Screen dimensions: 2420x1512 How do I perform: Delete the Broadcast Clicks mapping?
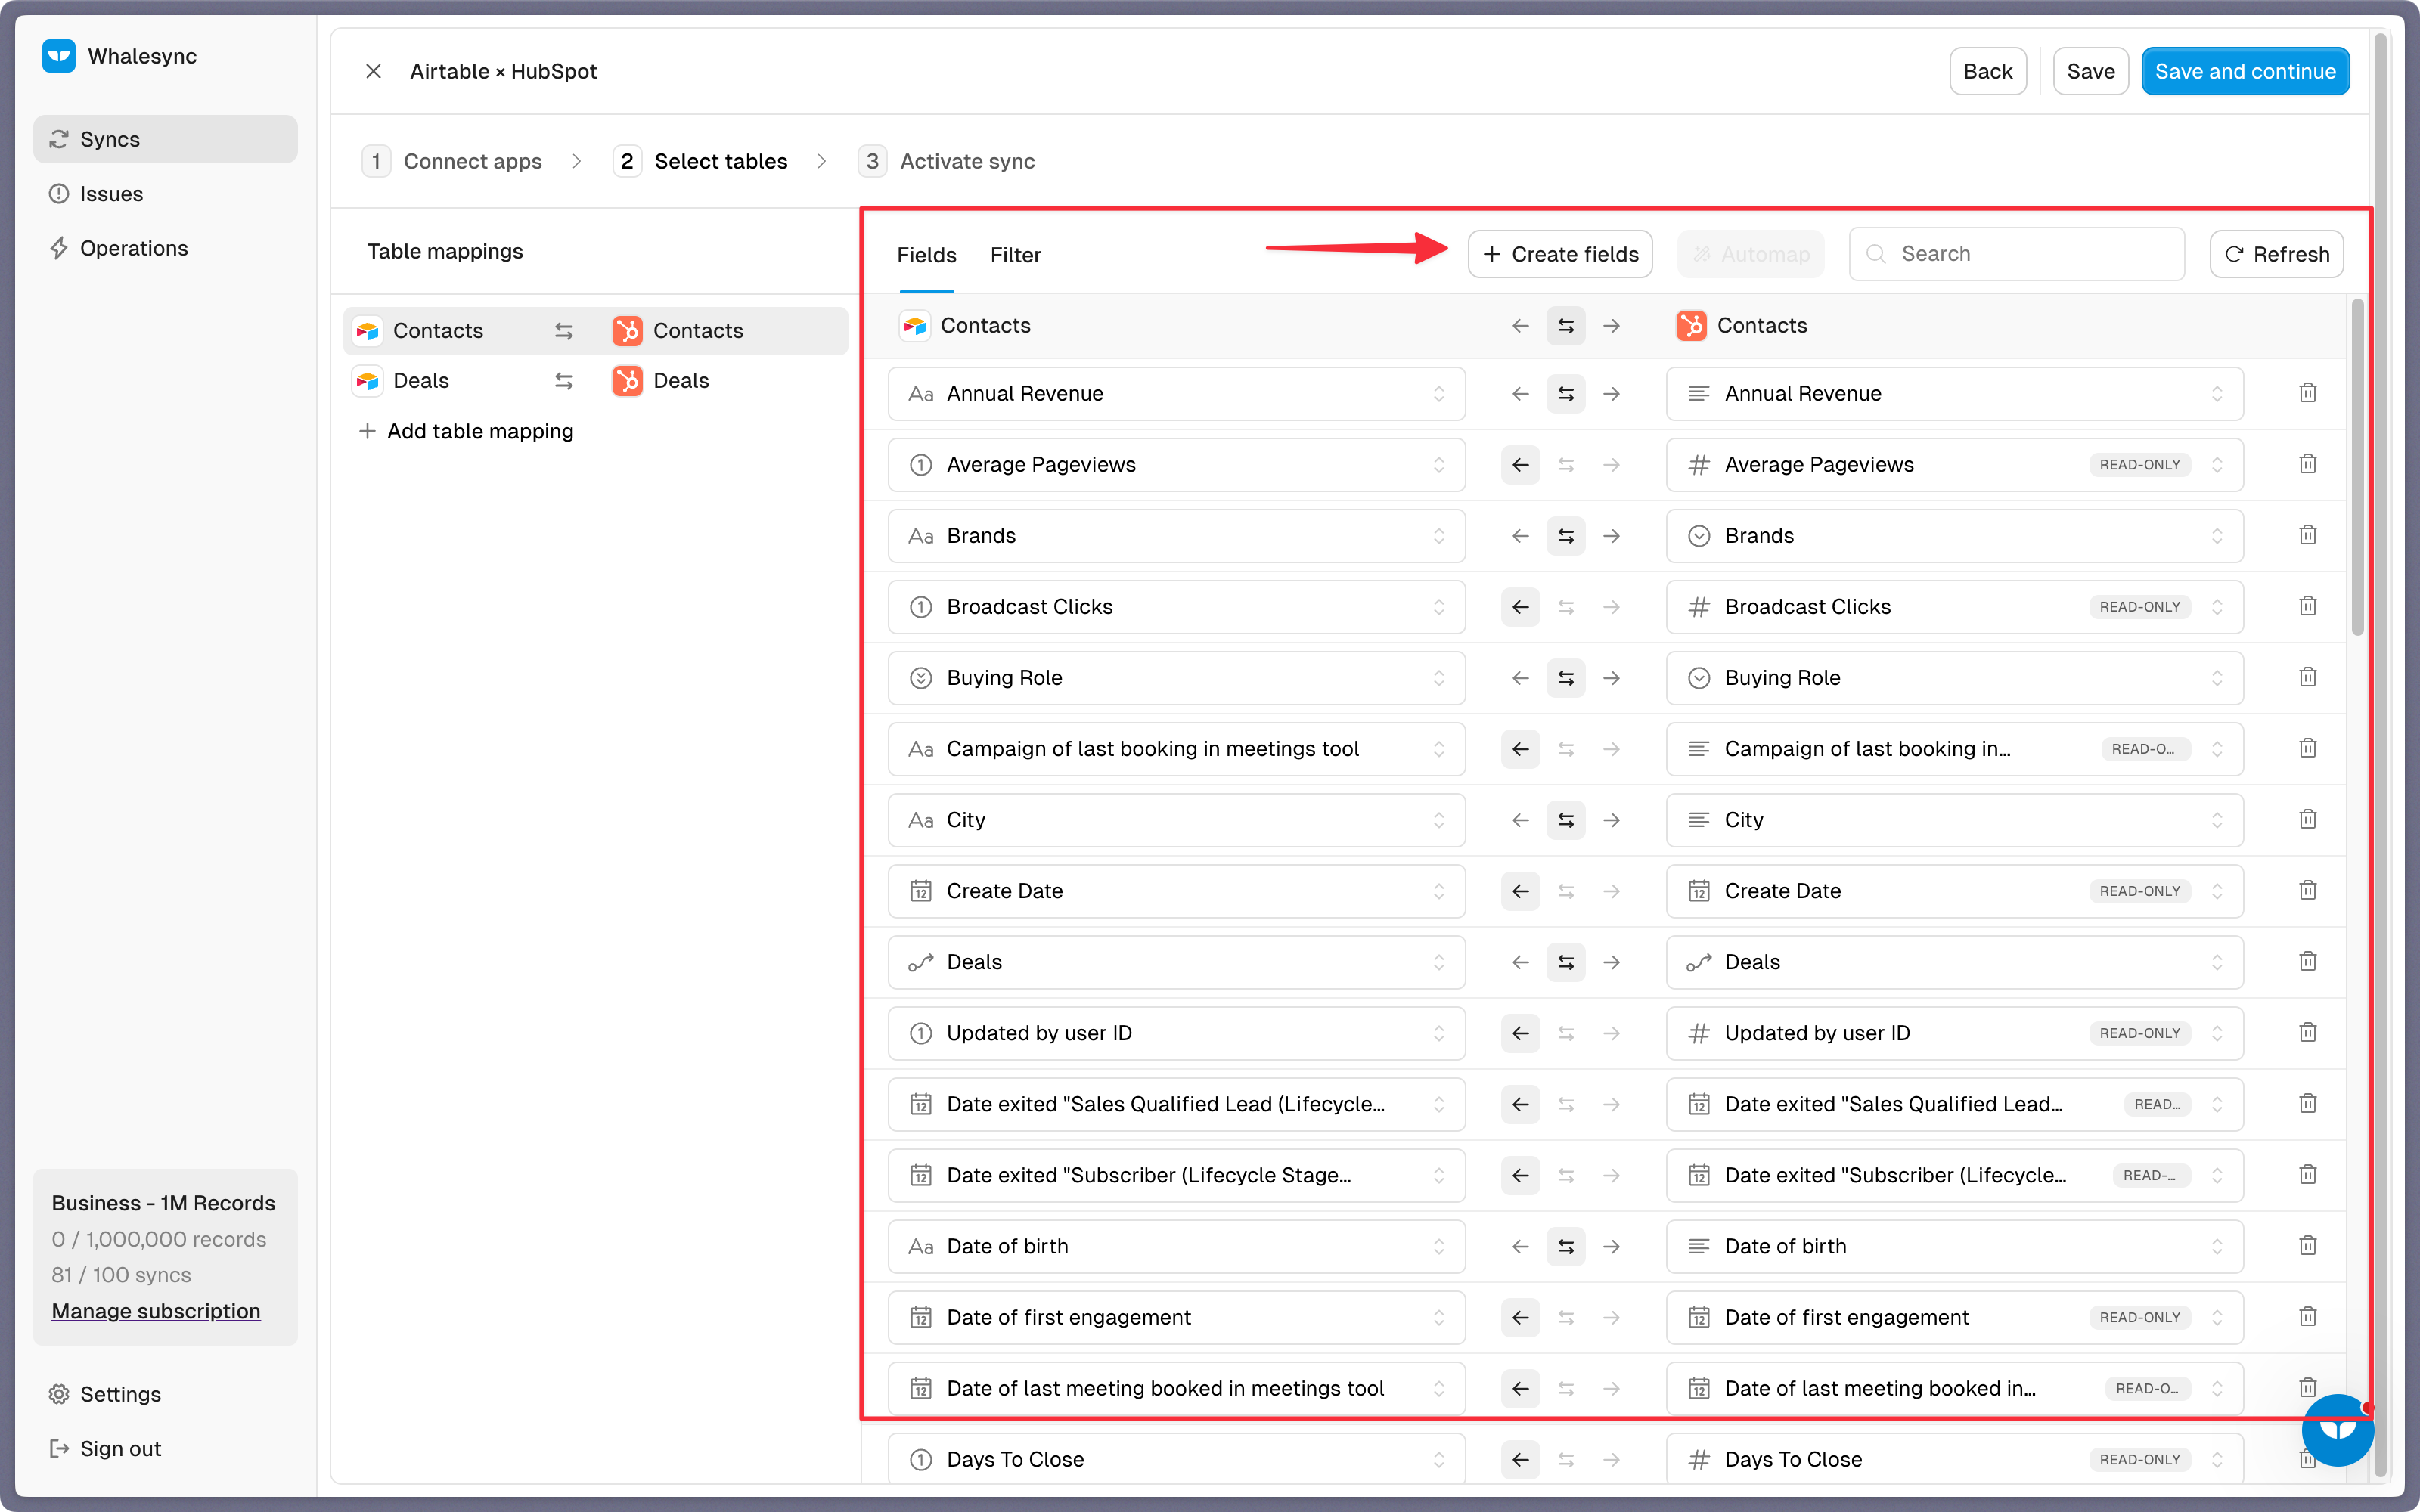pos(2307,606)
